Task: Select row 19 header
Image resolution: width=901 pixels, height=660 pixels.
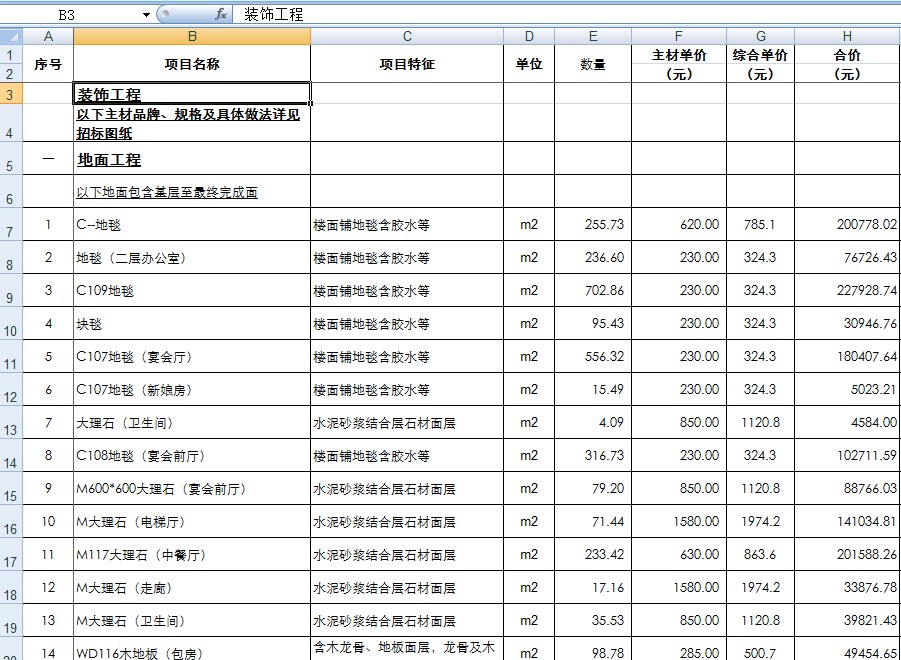Action: [11, 620]
